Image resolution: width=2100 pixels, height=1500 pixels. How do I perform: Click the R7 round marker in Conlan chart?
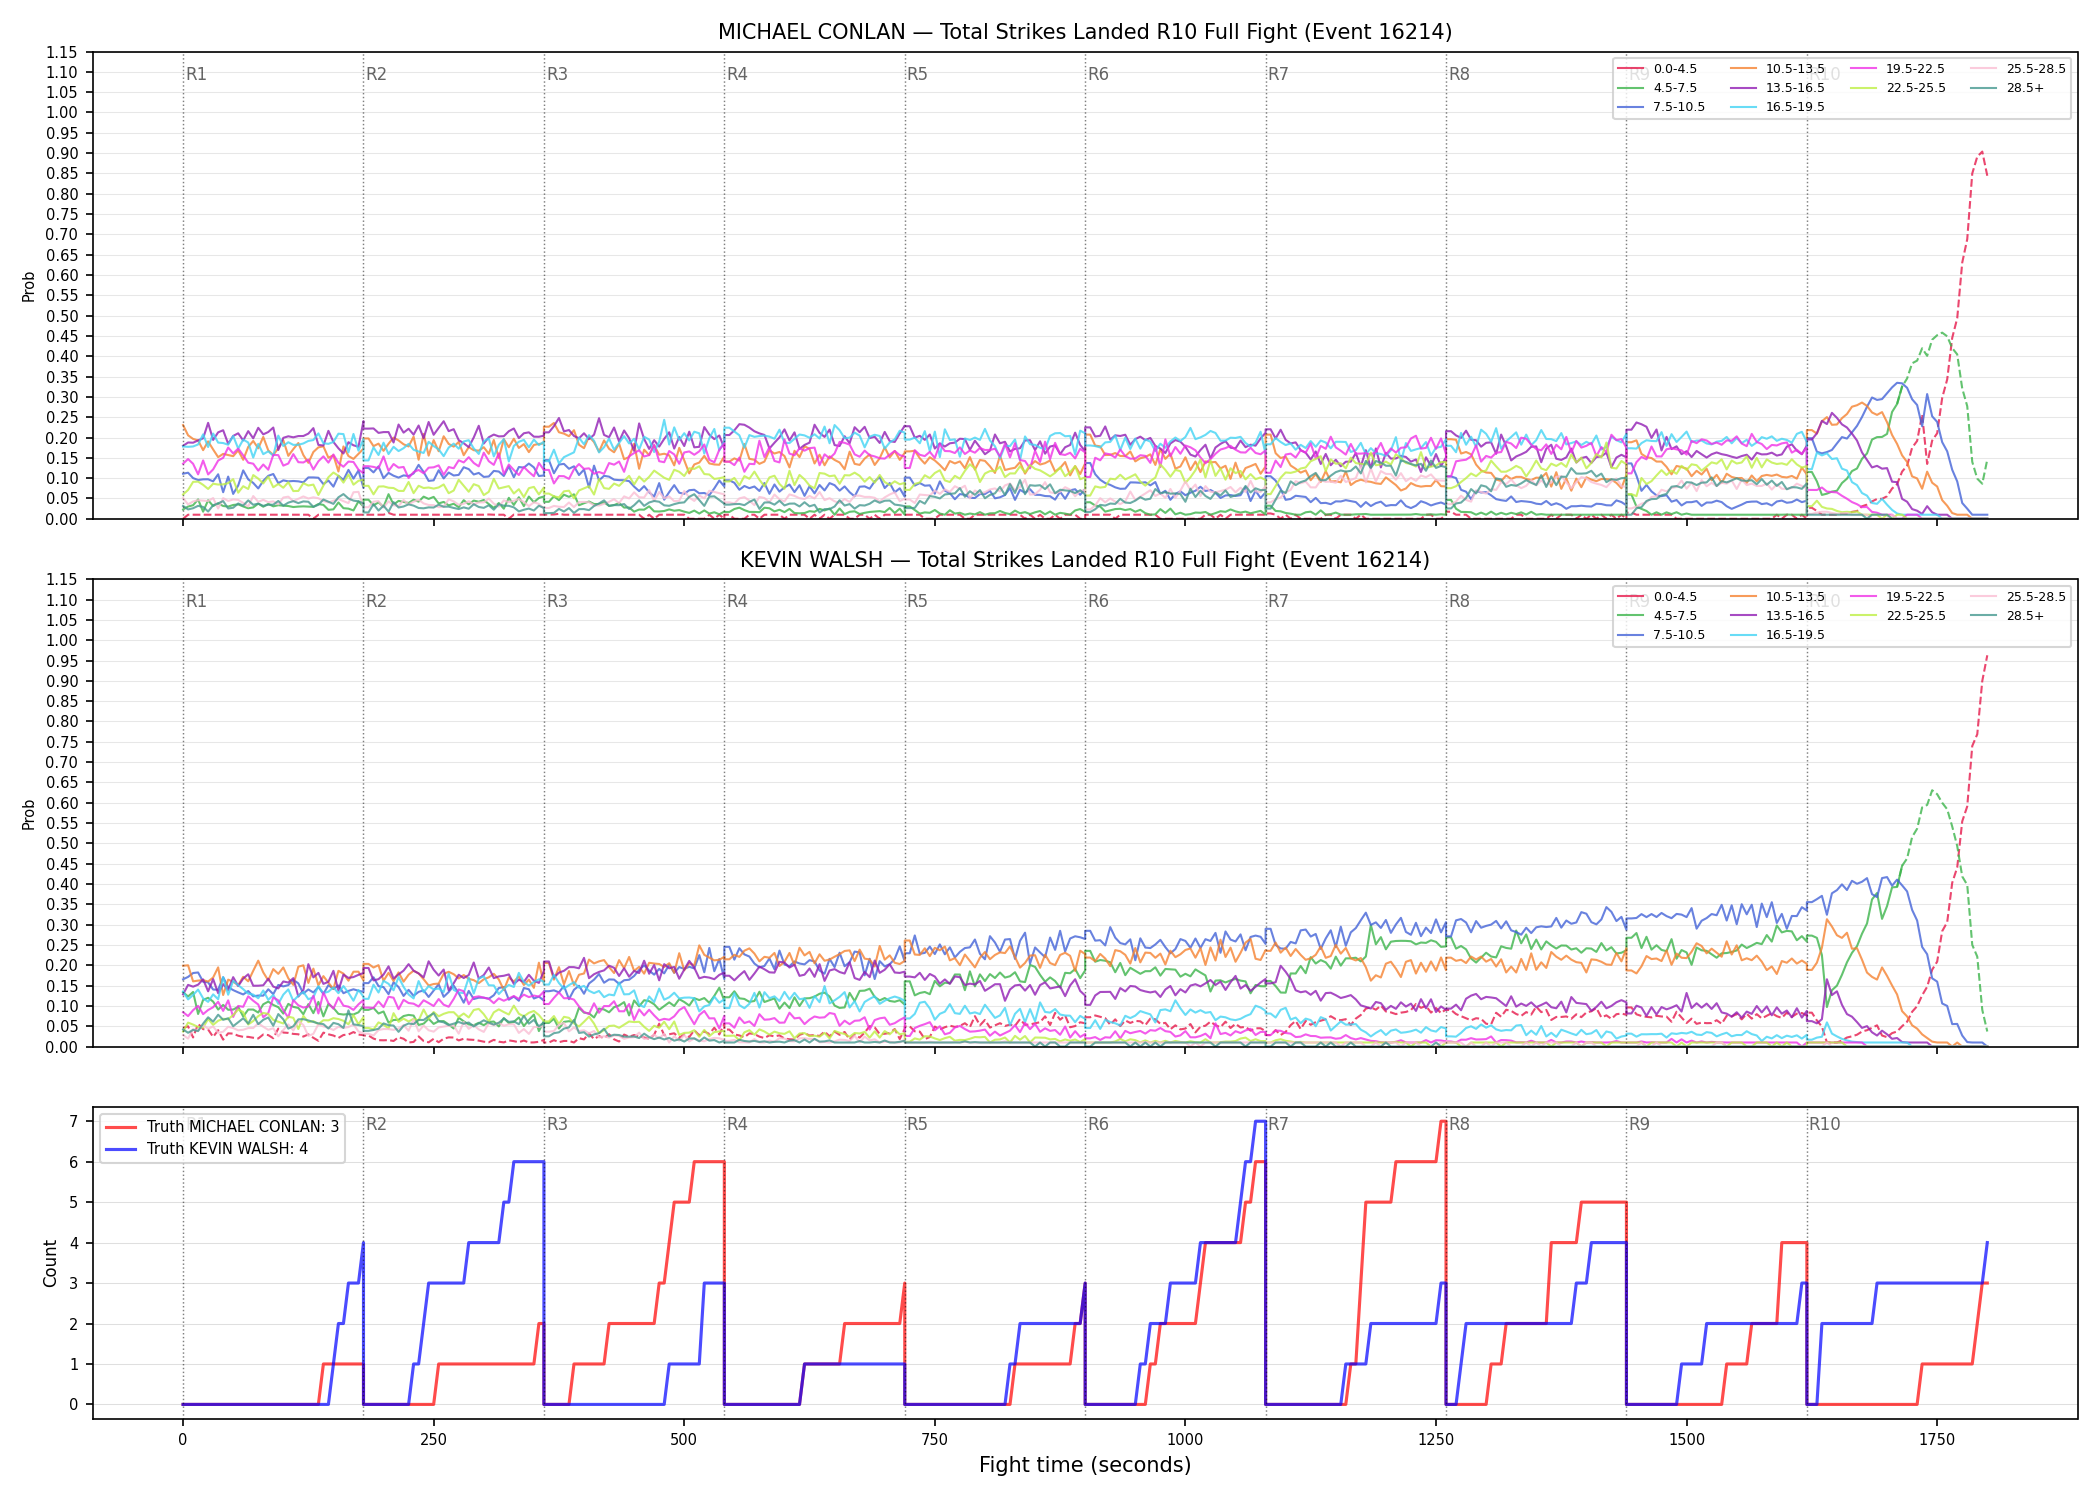tap(1278, 74)
